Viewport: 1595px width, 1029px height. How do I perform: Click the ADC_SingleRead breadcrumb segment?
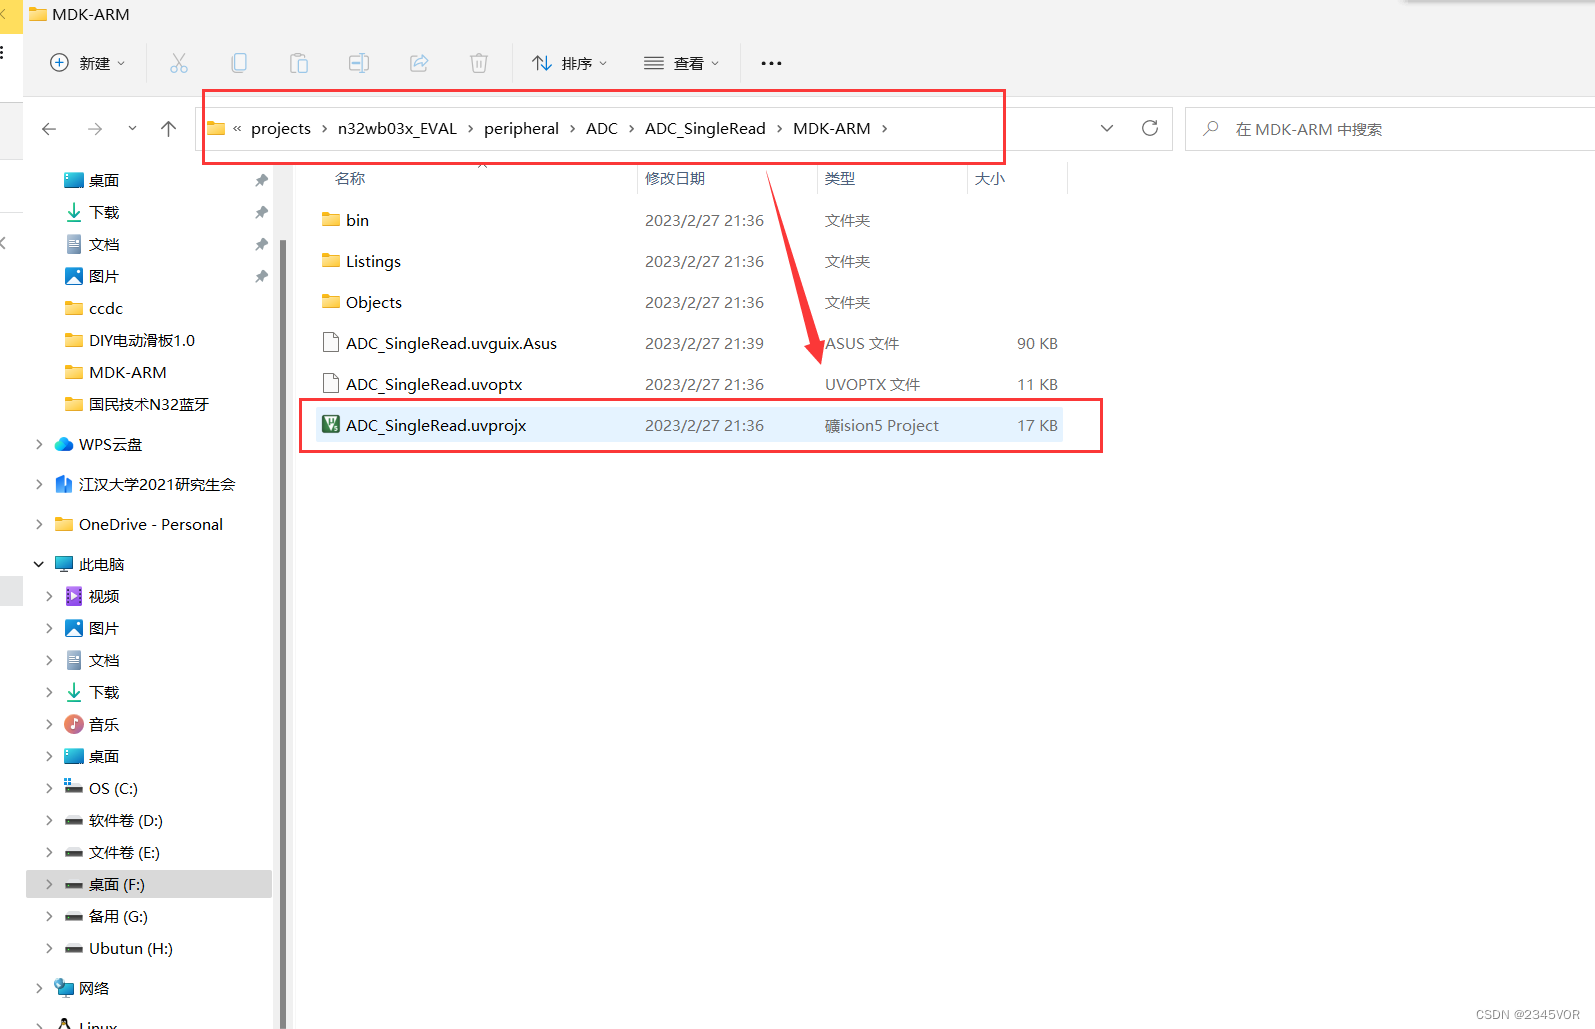[x=705, y=128]
